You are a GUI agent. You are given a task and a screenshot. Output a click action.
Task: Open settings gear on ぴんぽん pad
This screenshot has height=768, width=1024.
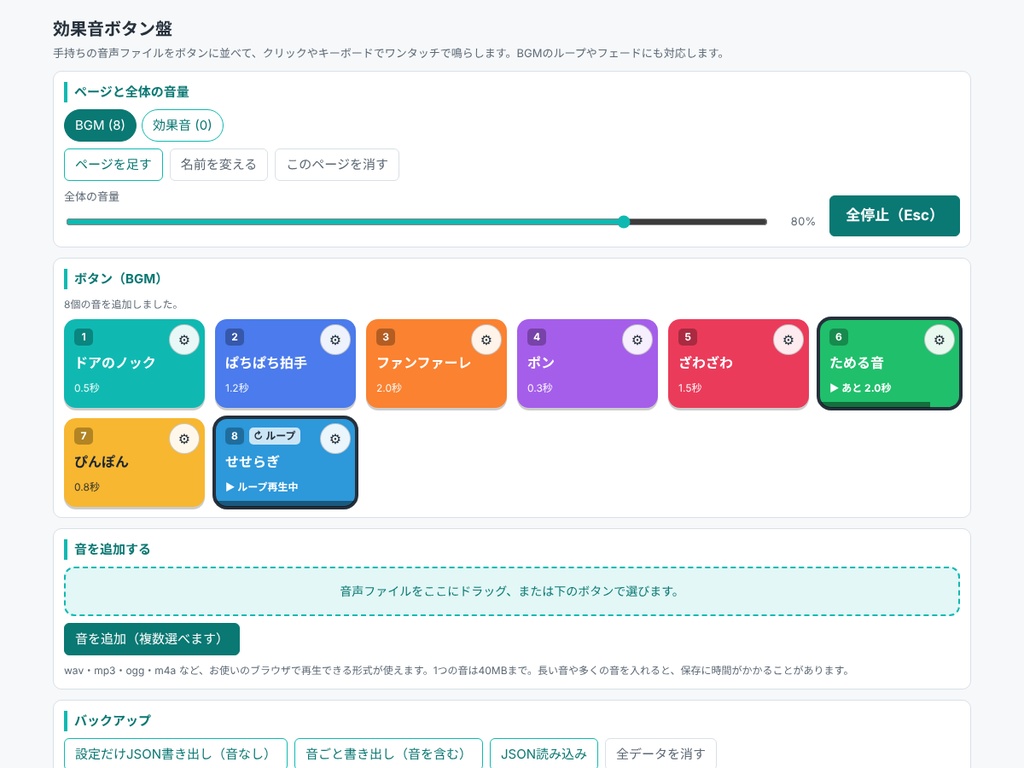(184, 439)
